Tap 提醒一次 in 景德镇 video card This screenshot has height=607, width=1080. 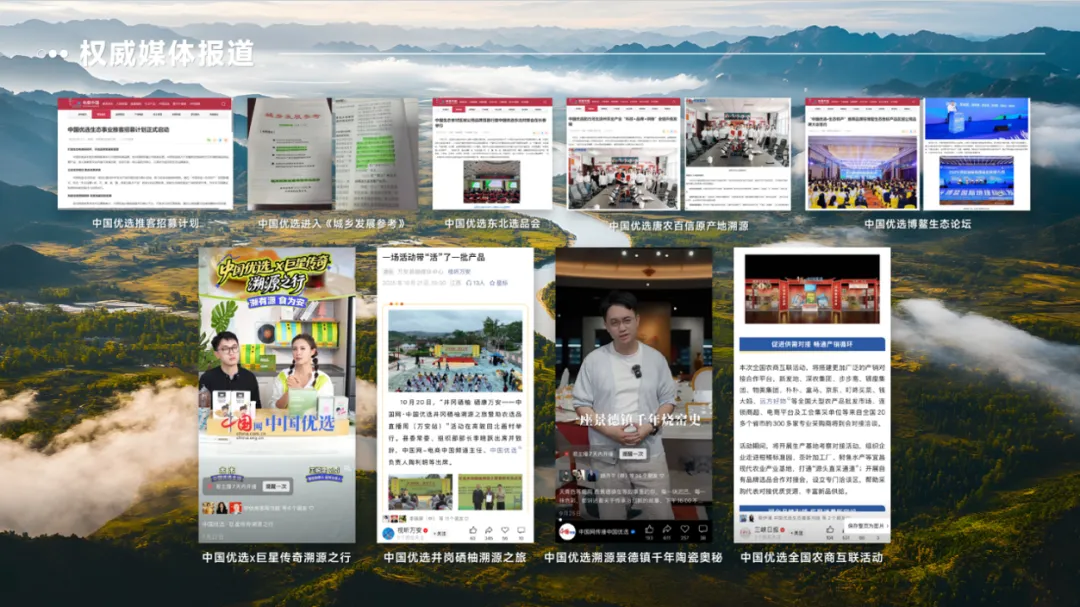pos(633,454)
